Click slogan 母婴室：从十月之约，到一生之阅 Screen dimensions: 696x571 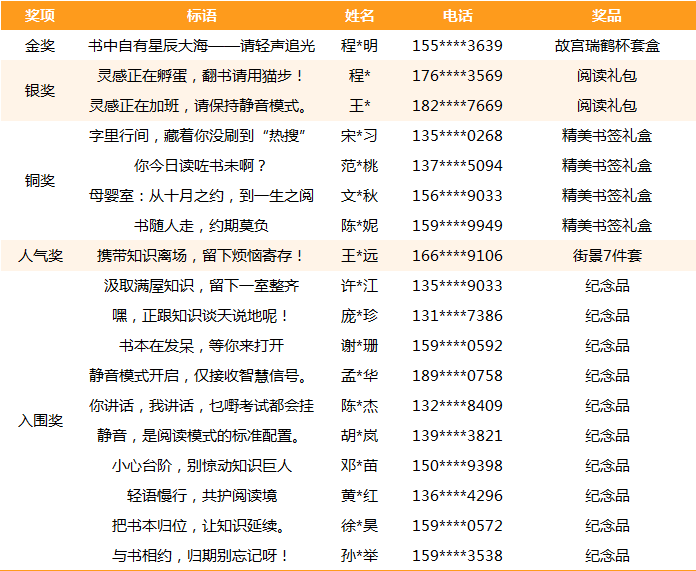tap(202, 195)
